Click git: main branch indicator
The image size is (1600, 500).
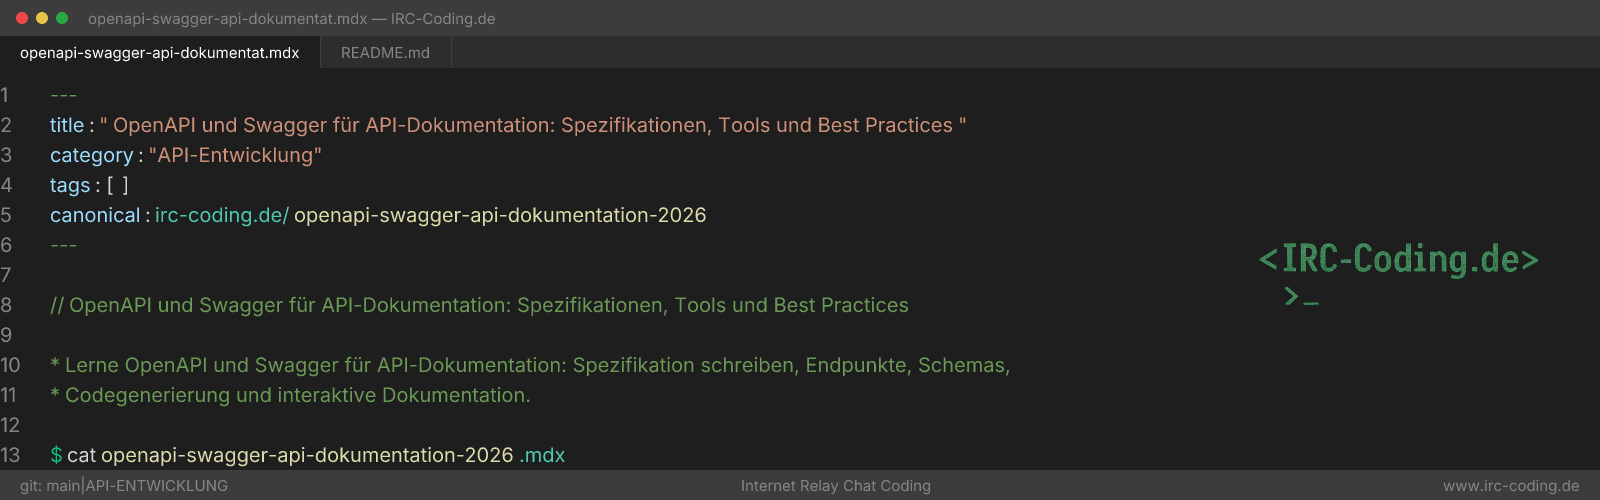click(x=50, y=486)
